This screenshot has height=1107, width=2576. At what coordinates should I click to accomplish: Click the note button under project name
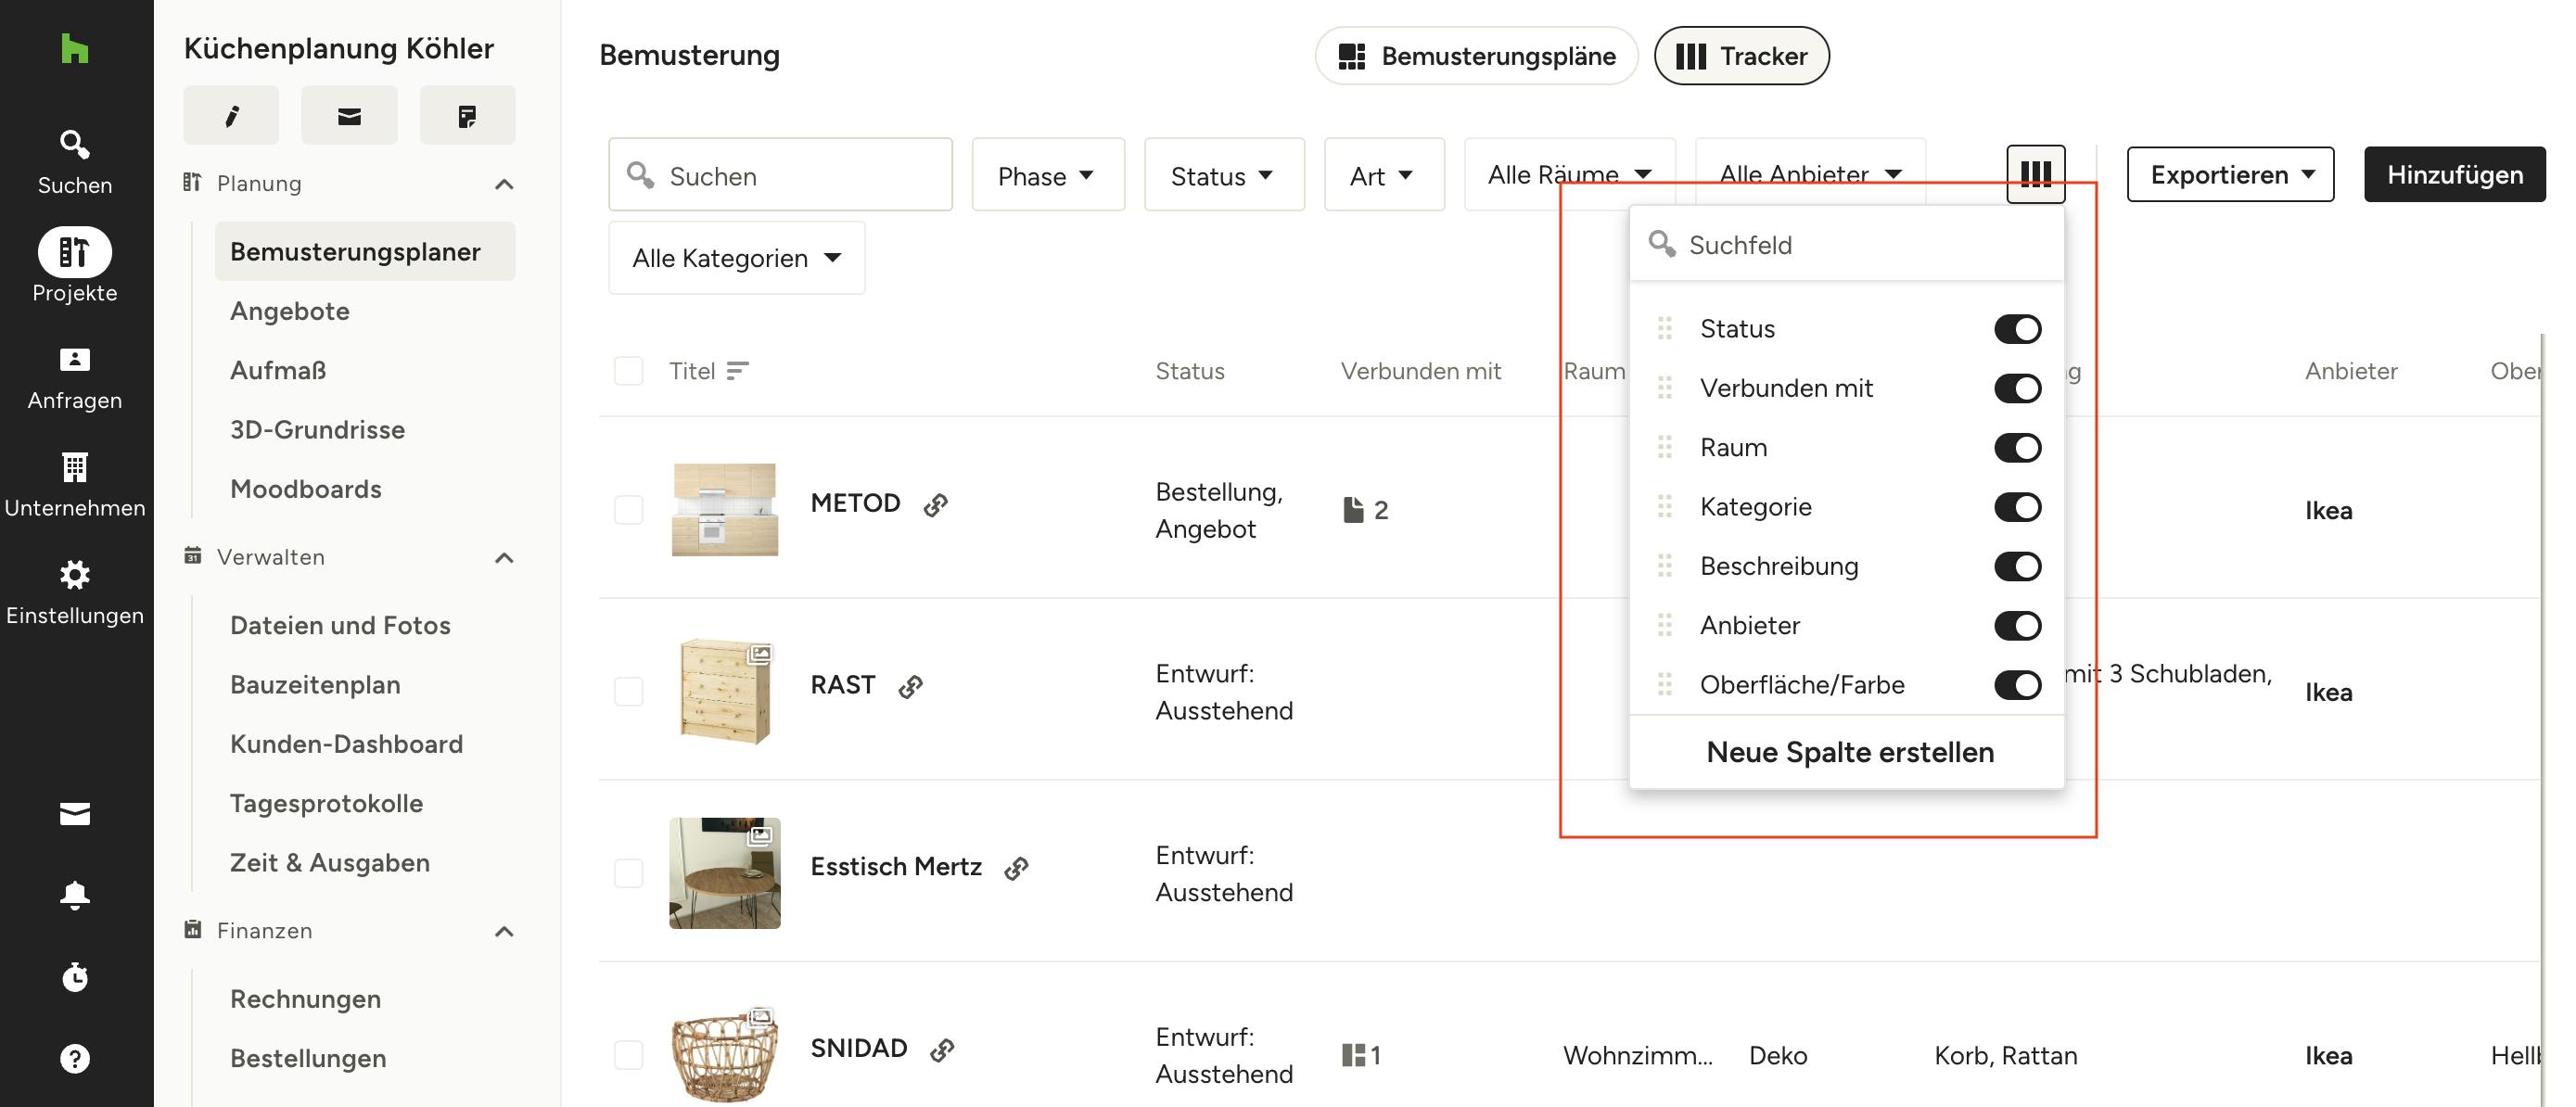coord(467,116)
